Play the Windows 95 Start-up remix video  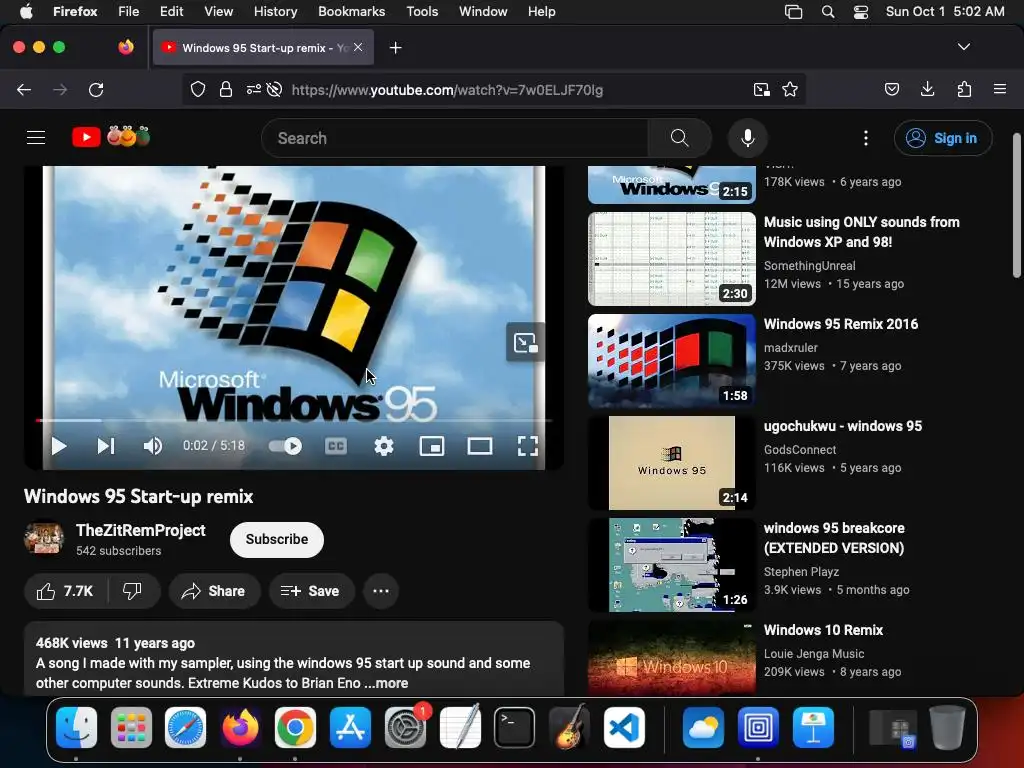click(59, 446)
